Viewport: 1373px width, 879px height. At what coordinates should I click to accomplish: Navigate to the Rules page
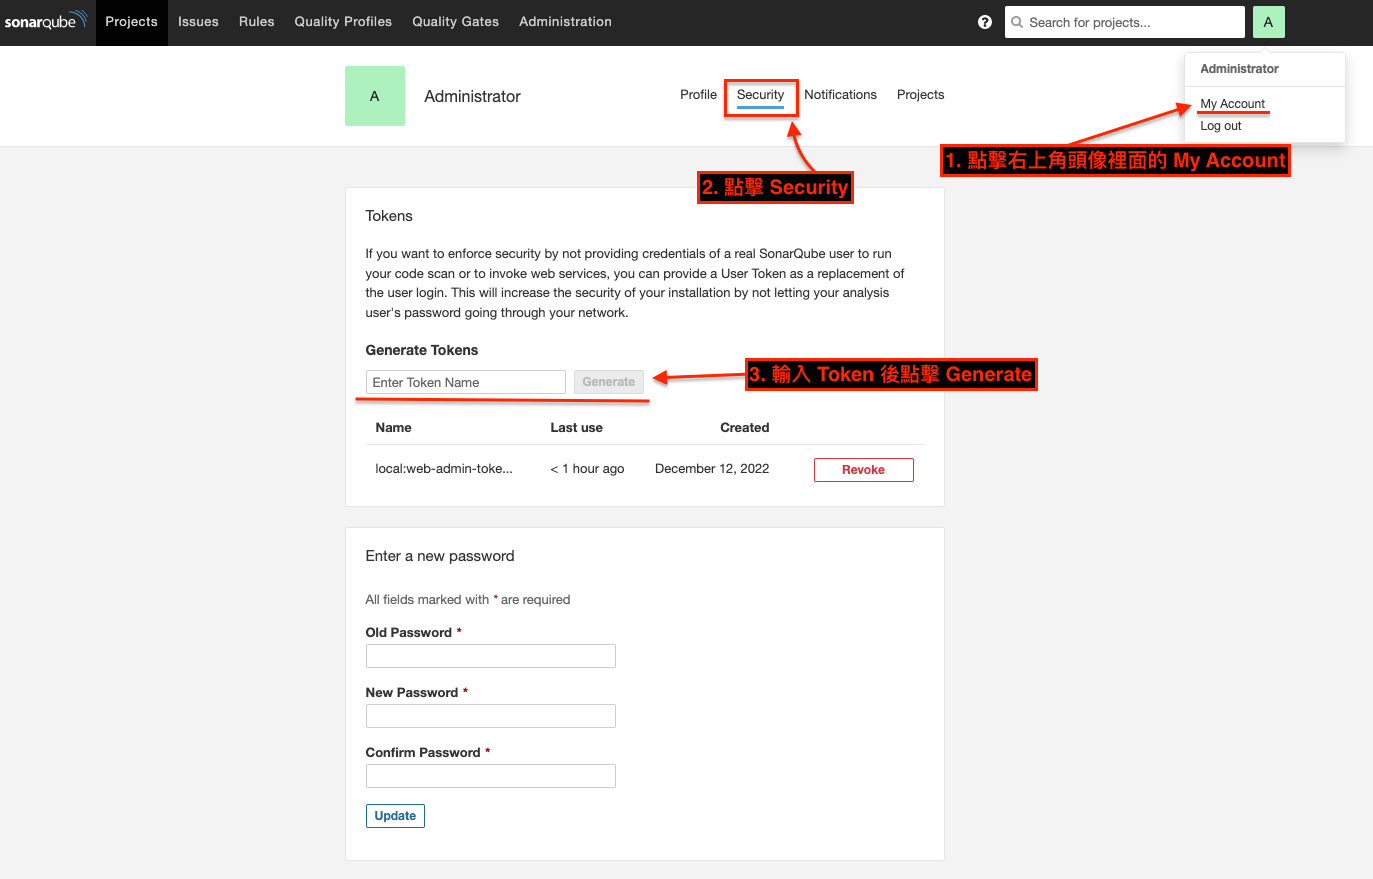point(256,21)
